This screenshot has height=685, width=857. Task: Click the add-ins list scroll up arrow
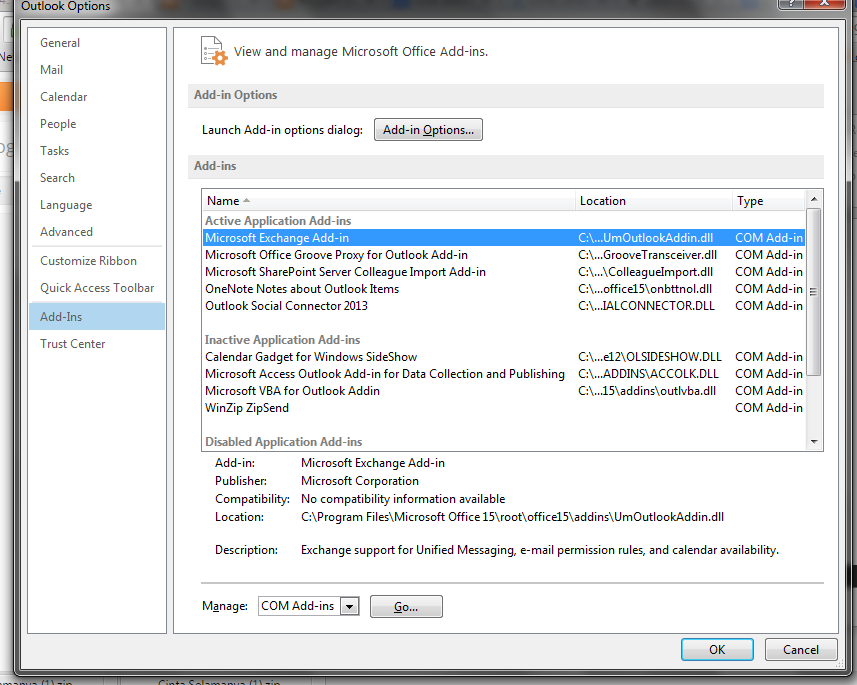pyautogui.click(x=814, y=199)
